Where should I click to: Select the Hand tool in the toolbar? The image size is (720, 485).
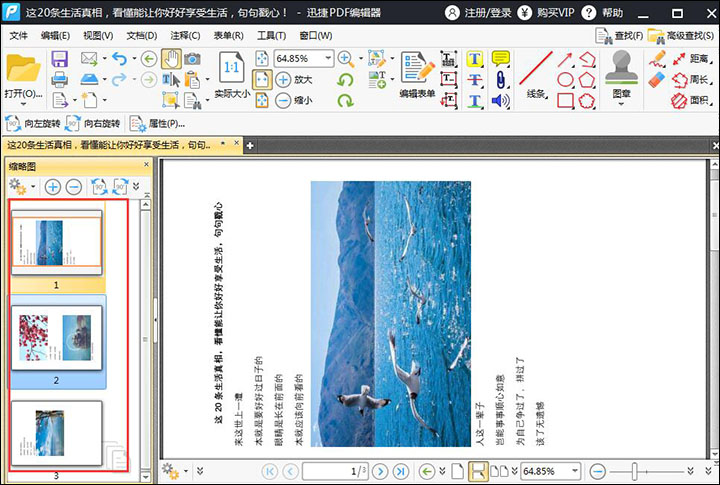pos(171,59)
